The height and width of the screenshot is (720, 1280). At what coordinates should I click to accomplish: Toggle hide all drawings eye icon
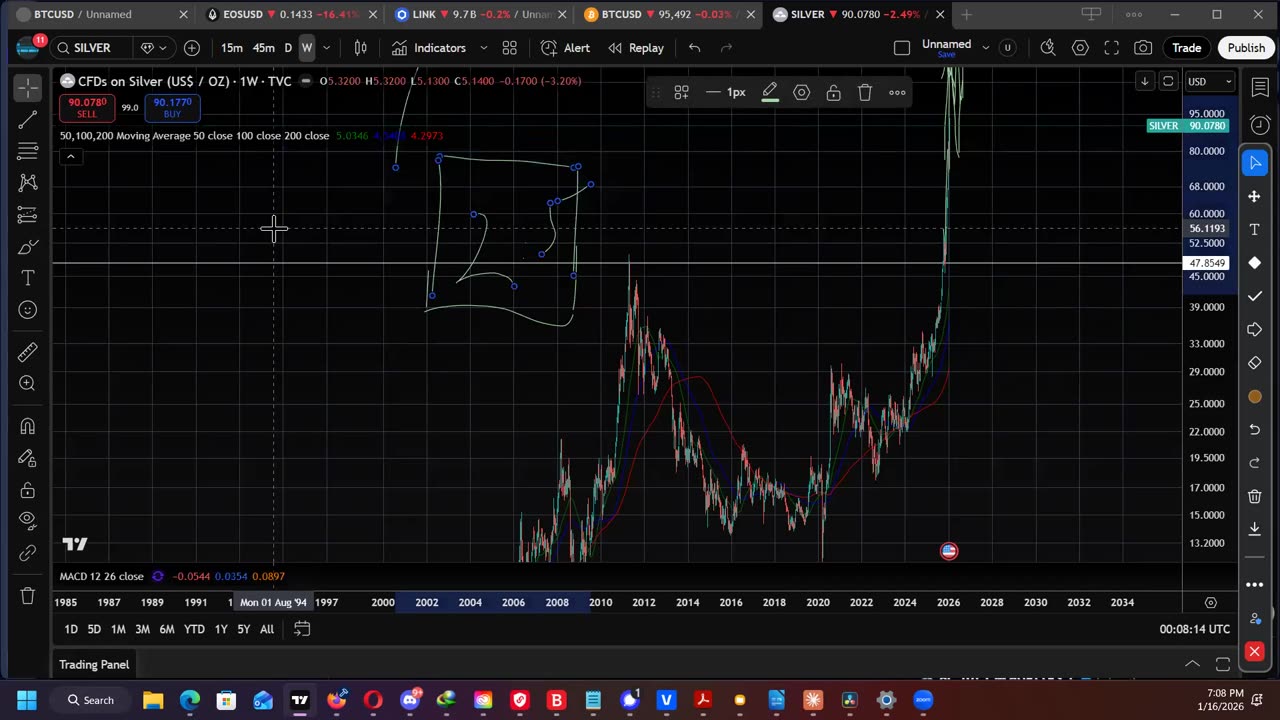(x=28, y=520)
